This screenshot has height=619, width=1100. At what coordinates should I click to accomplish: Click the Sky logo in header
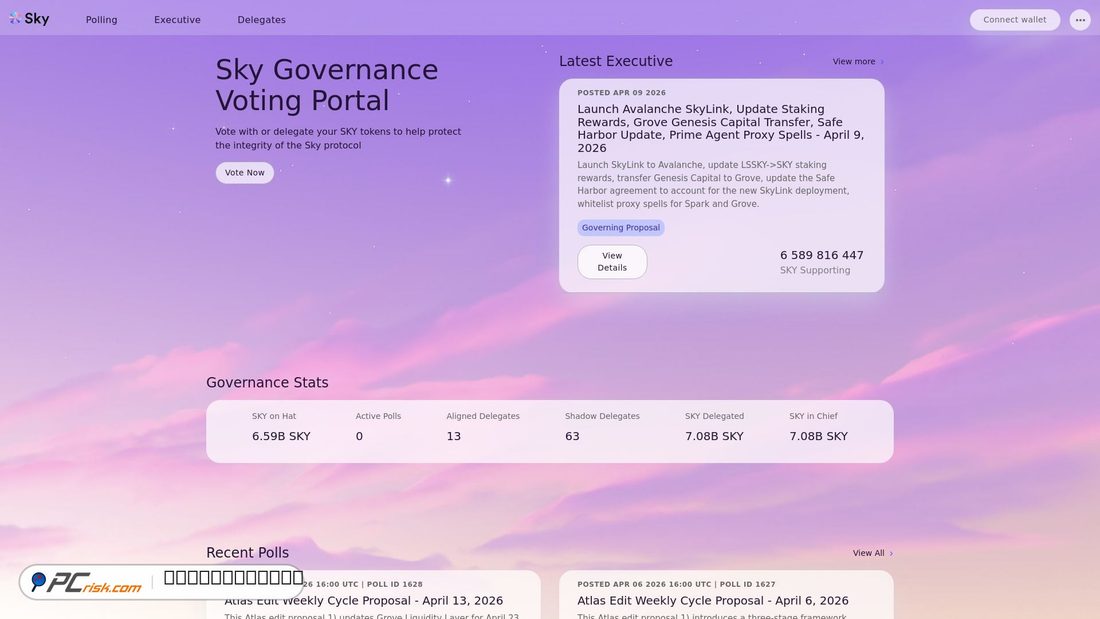(x=29, y=19)
